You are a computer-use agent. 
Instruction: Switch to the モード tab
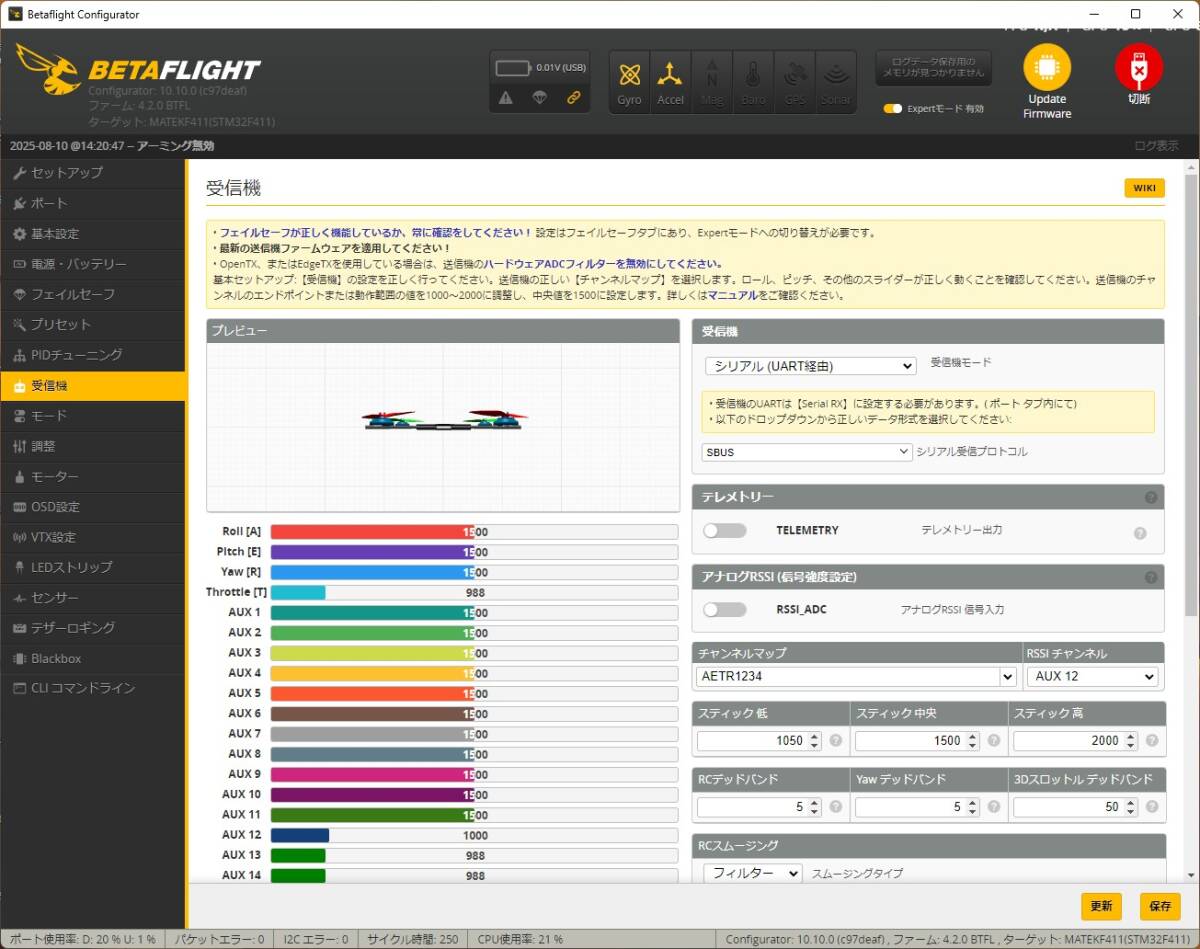pyautogui.click(x=93, y=416)
